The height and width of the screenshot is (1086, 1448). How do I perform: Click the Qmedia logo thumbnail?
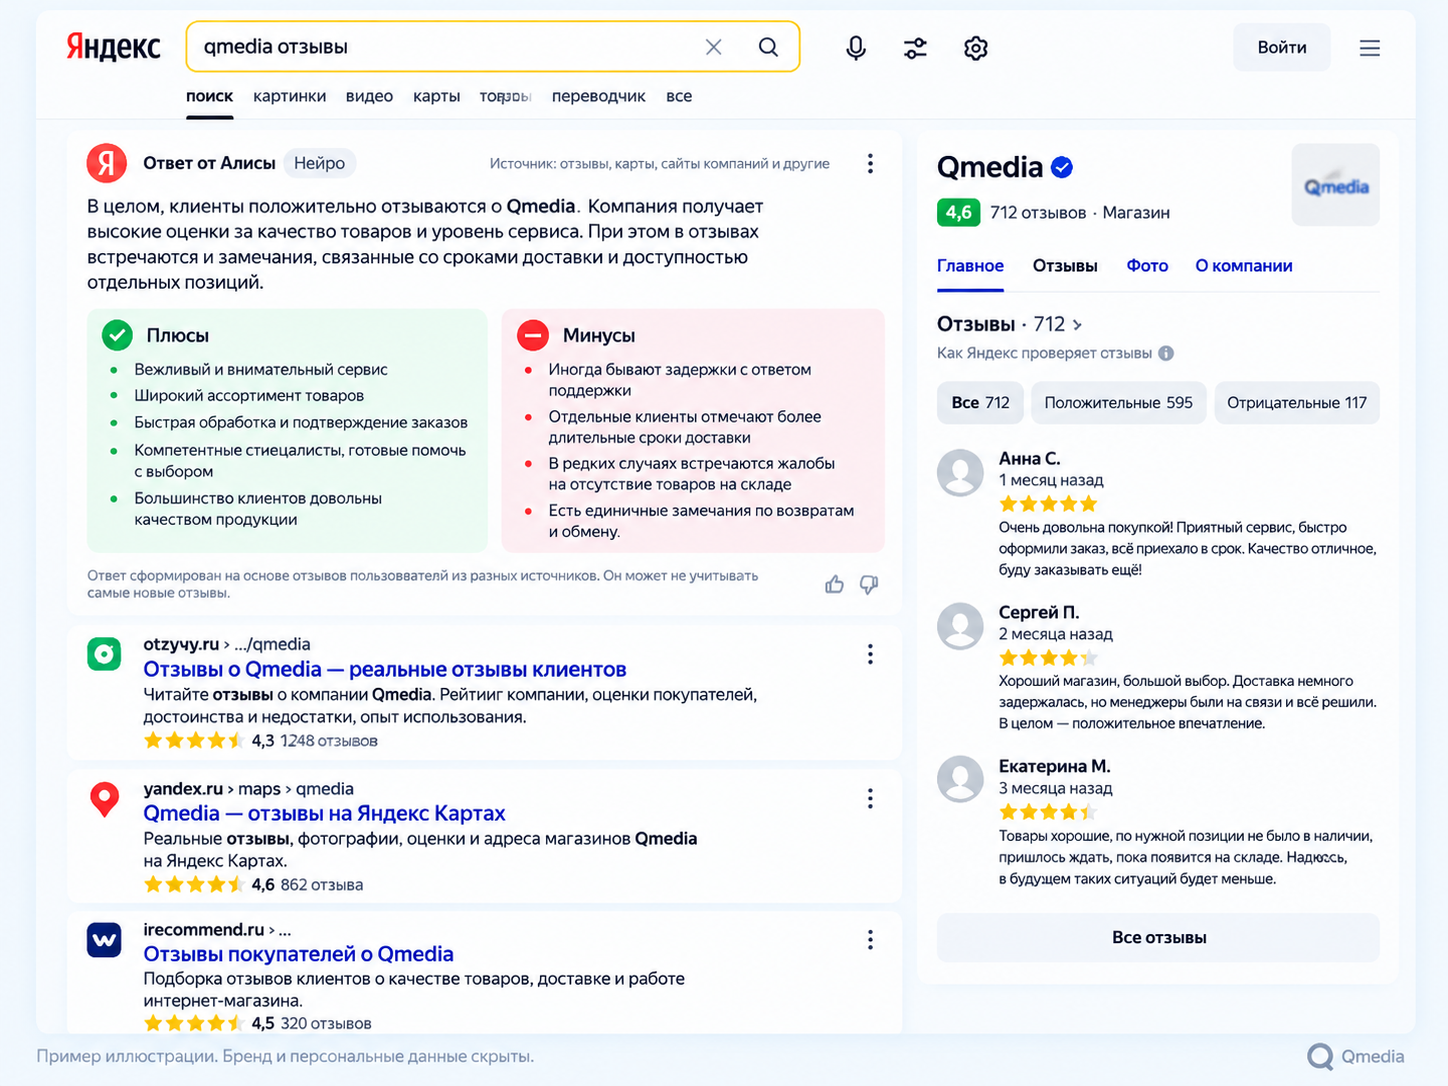(1336, 185)
